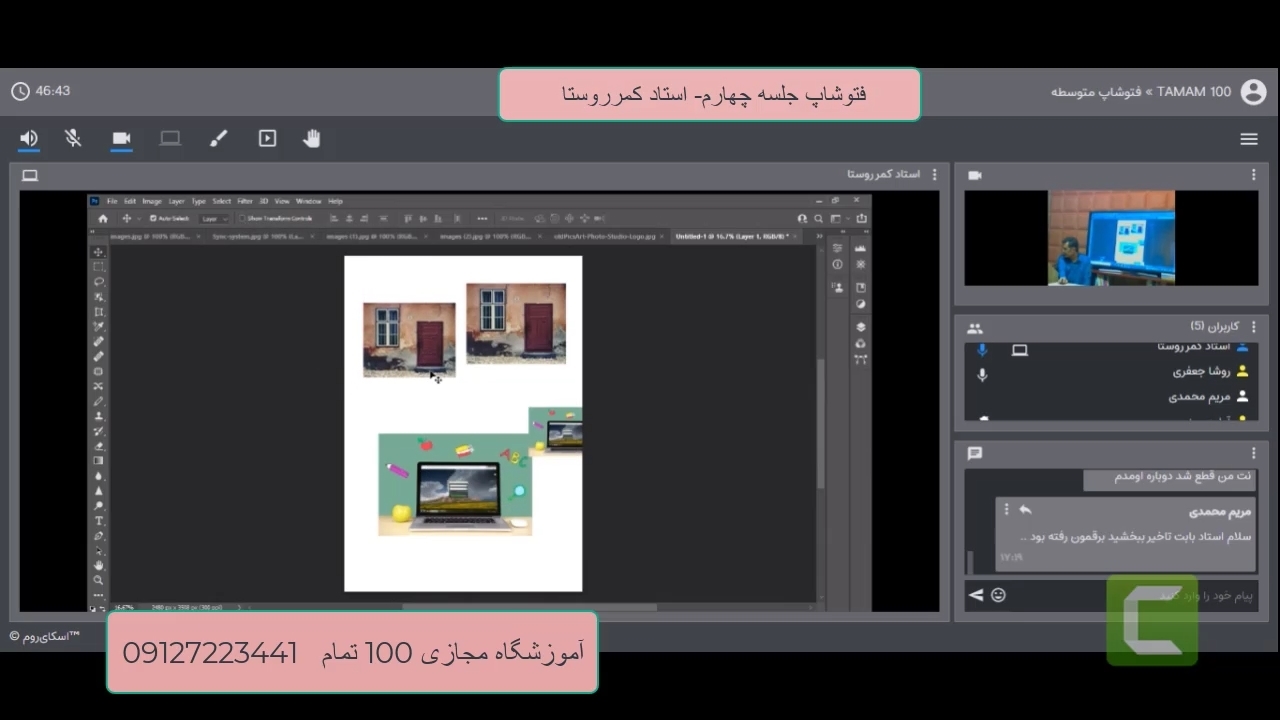Reply to مریم محمدی's message

pyautogui.click(x=1025, y=510)
